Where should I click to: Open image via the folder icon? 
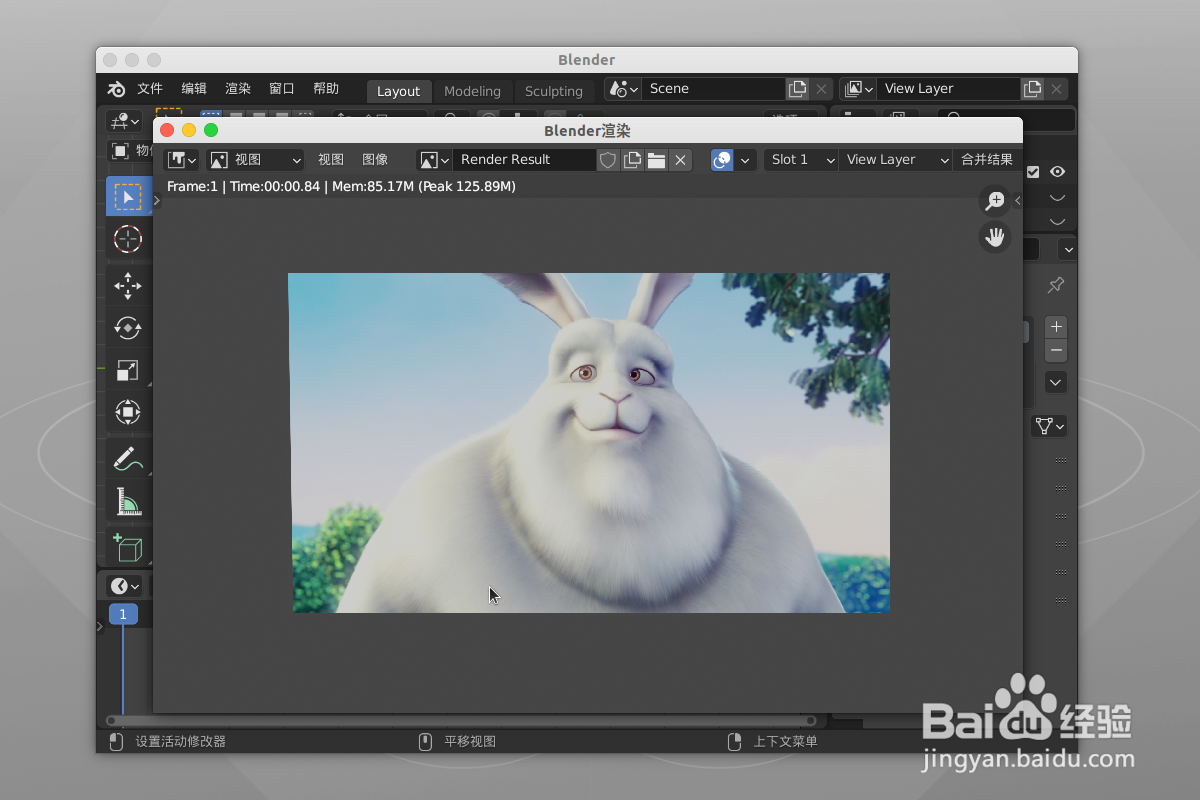point(656,160)
